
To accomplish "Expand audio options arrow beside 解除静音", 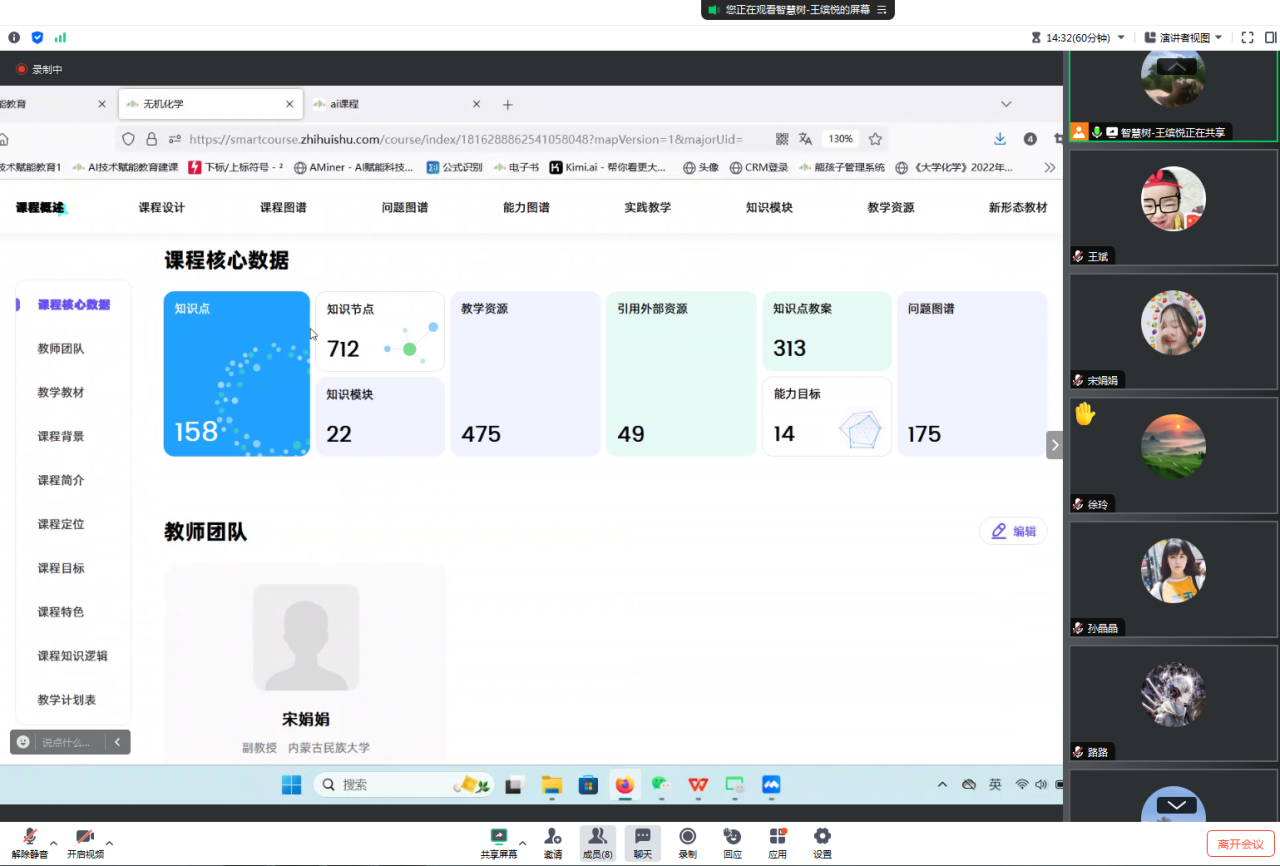I will click(x=54, y=842).
